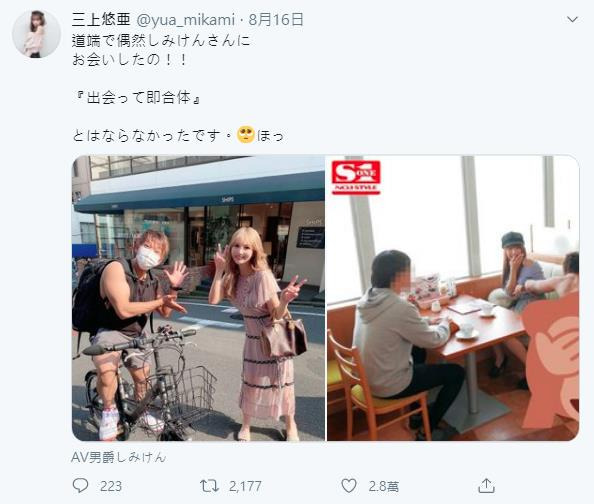The height and width of the screenshot is (504, 594).
Task: Open the right cafe photo
Action: [x=453, y=298]
